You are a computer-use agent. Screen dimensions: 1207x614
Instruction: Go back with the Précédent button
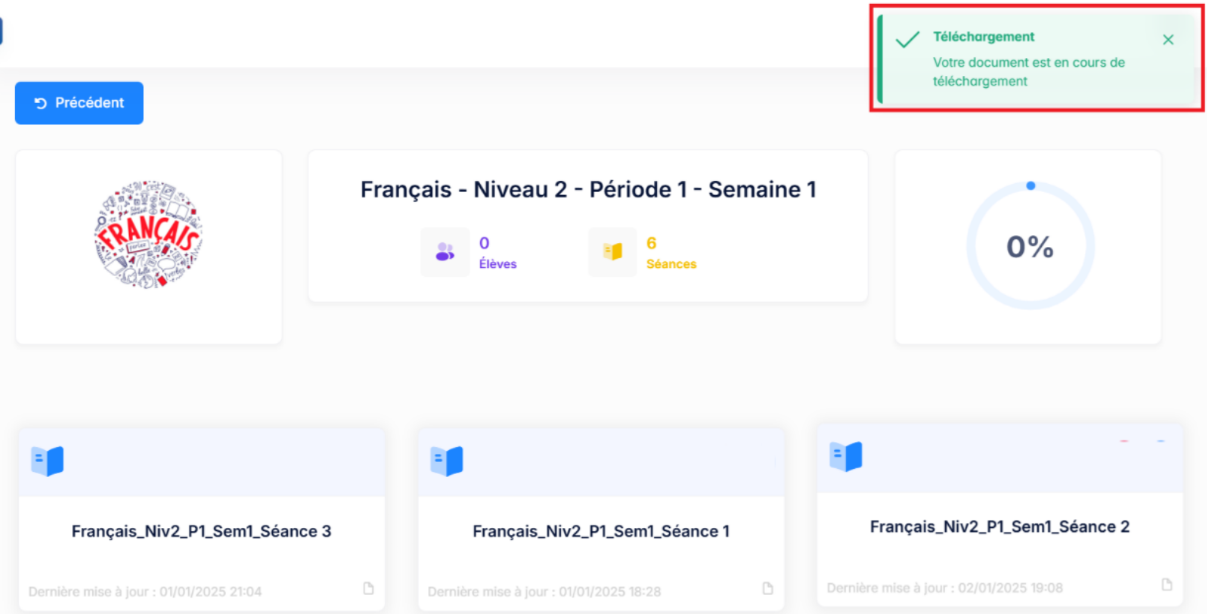(x=79, y=103)
